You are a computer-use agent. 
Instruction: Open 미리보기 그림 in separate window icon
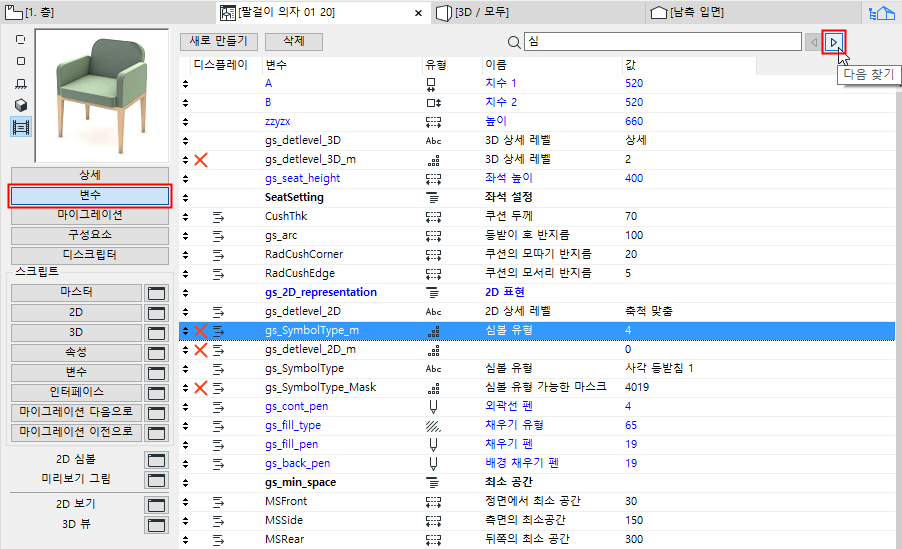(x=156, y=480)
